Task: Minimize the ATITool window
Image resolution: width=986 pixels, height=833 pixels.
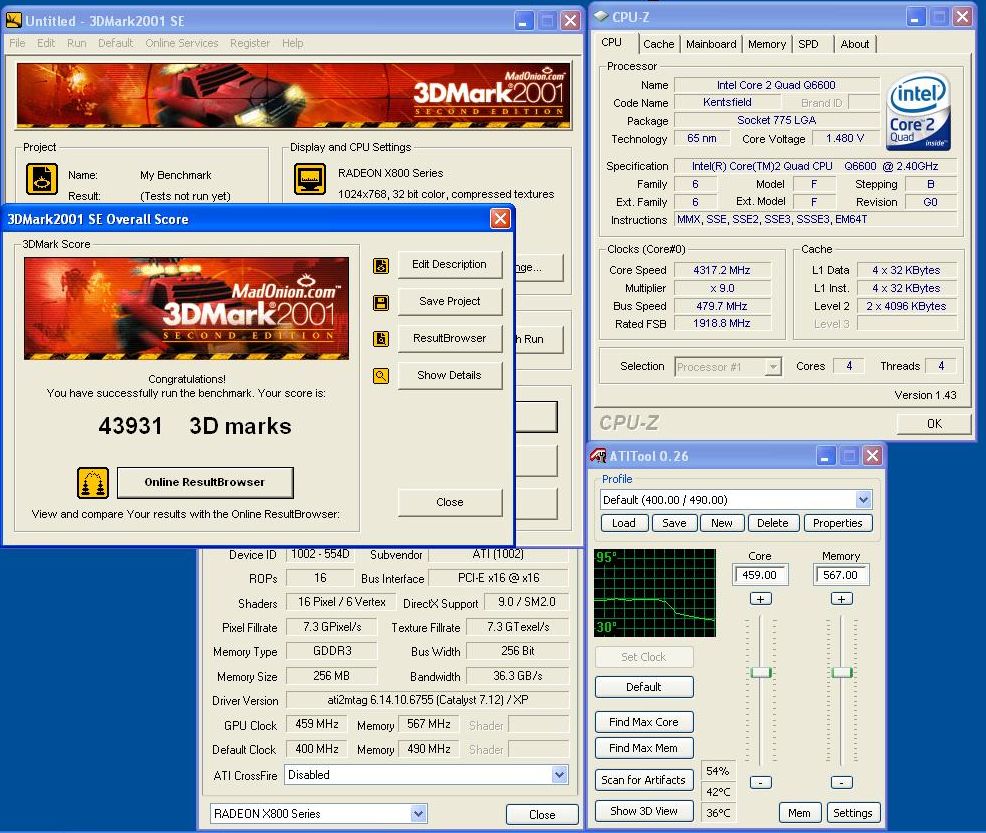Action: [826, 456]
